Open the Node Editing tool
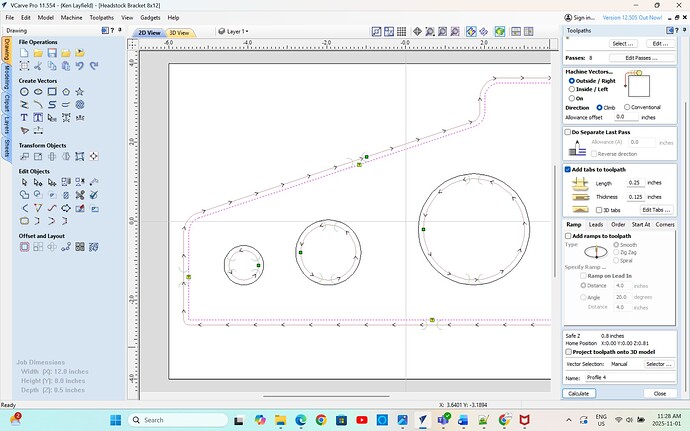 click(x=38, y=182)
